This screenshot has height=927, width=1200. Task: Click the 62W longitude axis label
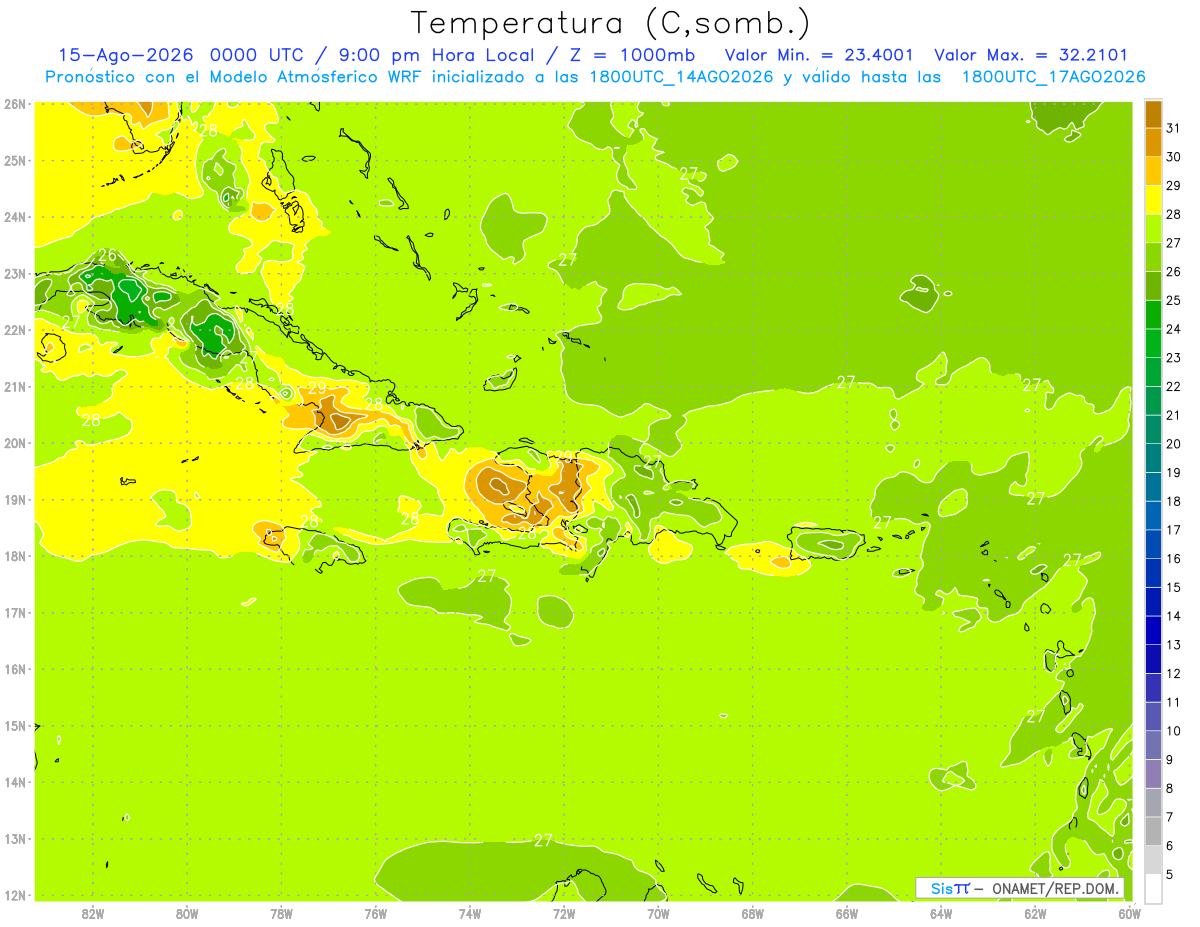click(1035, 913)
